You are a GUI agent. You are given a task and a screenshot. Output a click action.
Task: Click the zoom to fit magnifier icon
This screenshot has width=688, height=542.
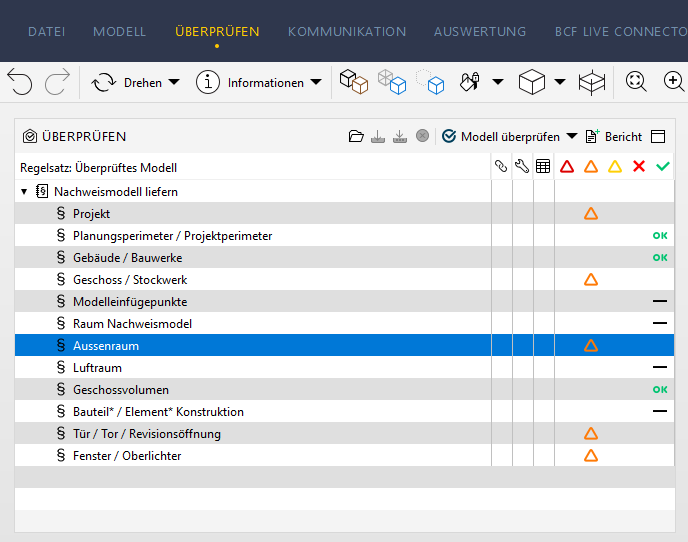pos(636,82)
